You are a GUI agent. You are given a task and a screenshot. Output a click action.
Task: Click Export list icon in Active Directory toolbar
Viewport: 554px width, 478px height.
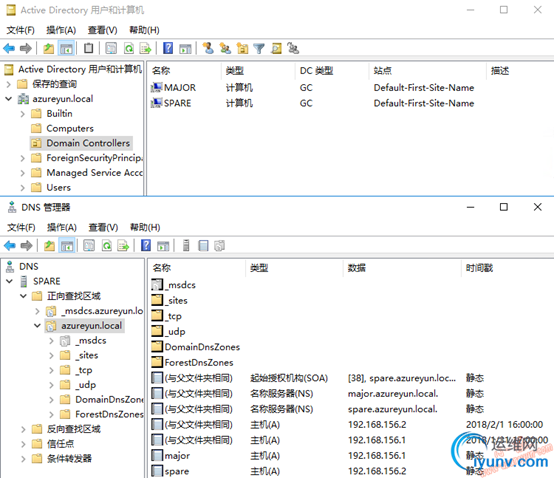(145, 48)
